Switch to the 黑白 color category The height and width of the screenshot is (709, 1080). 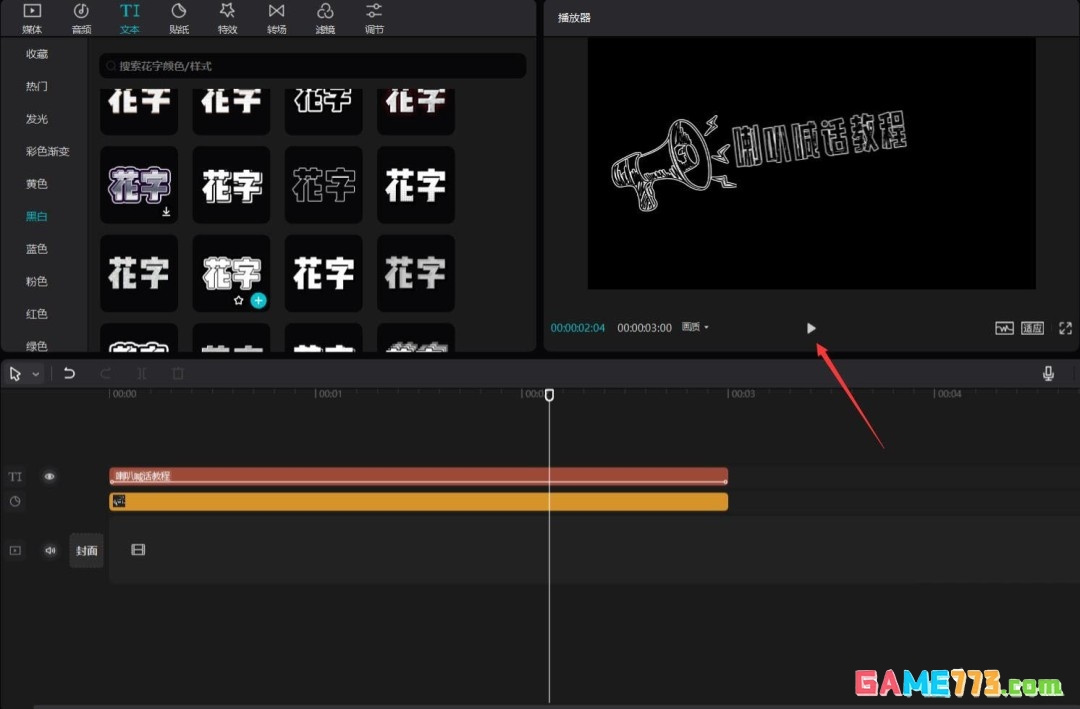coord(36,216)
